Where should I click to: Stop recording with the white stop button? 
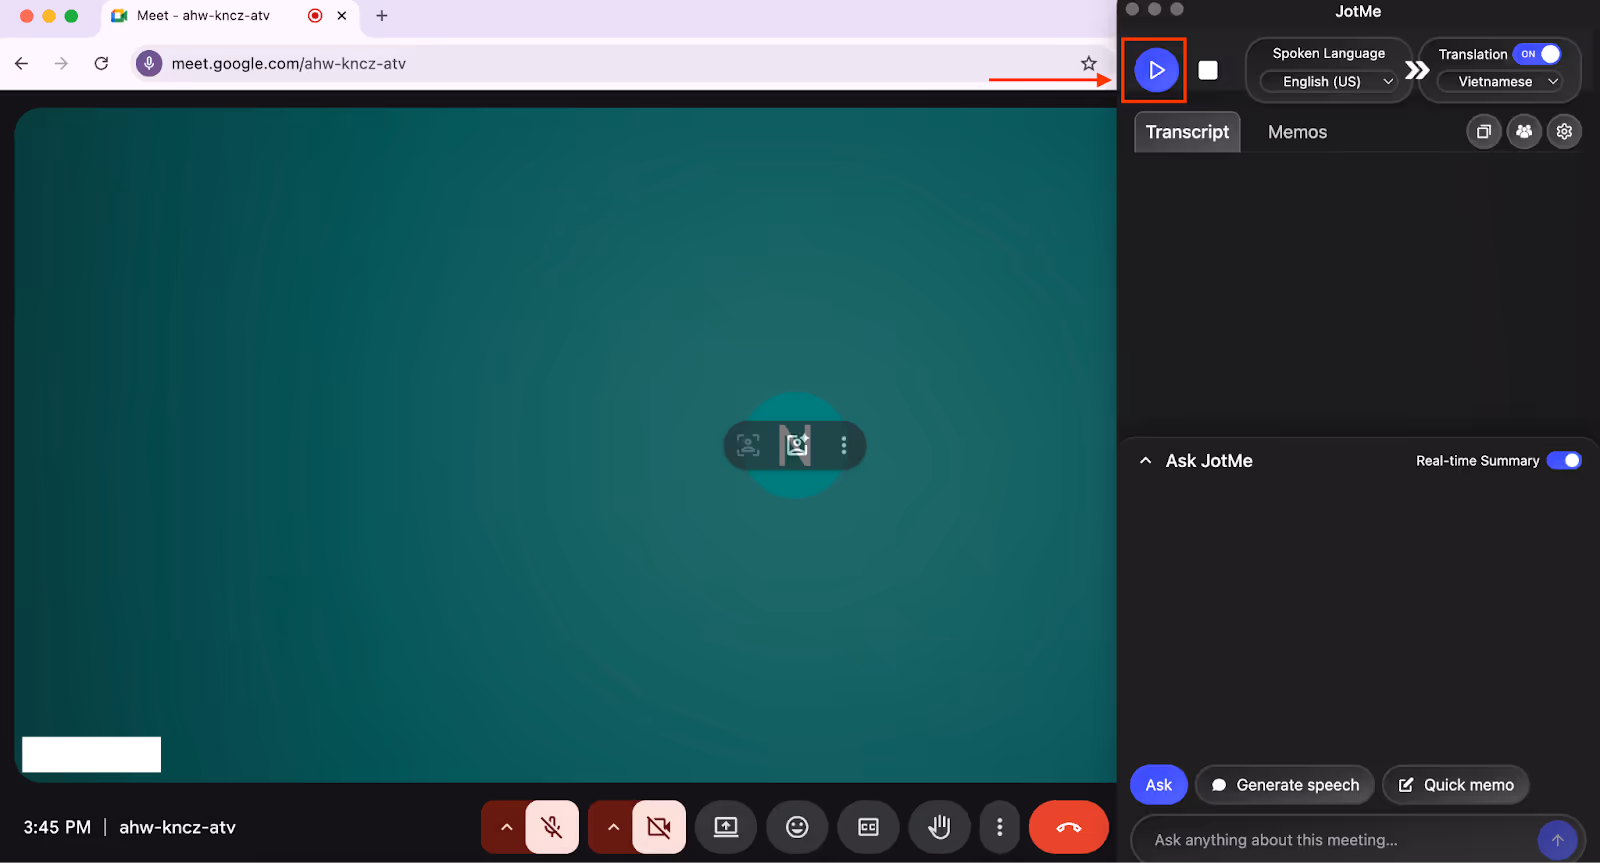[x=1208, y=70]
